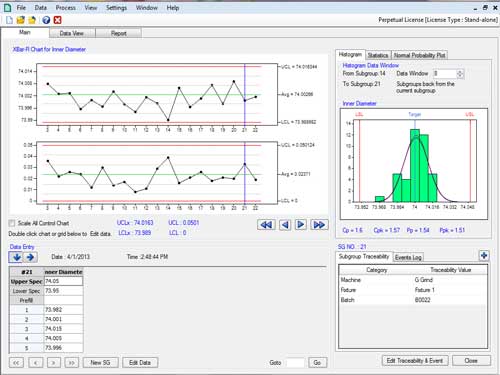Click the Batch traceability row
The width and height of the screenshot is (500, 375).
pos(413,300)
